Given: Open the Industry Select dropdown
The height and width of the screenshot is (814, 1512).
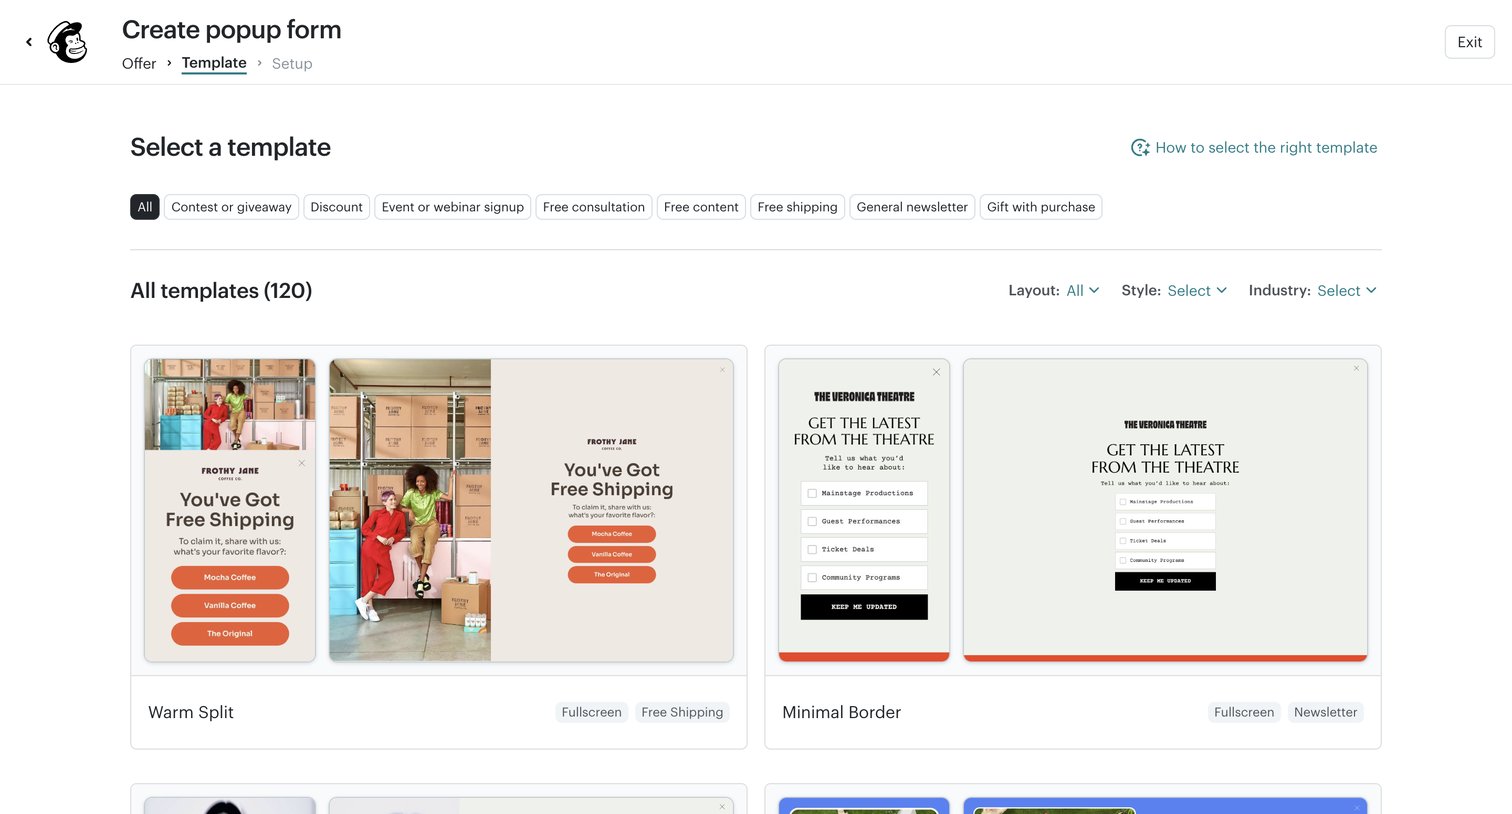Looking at the screenshot, I should pos(1347,291).
